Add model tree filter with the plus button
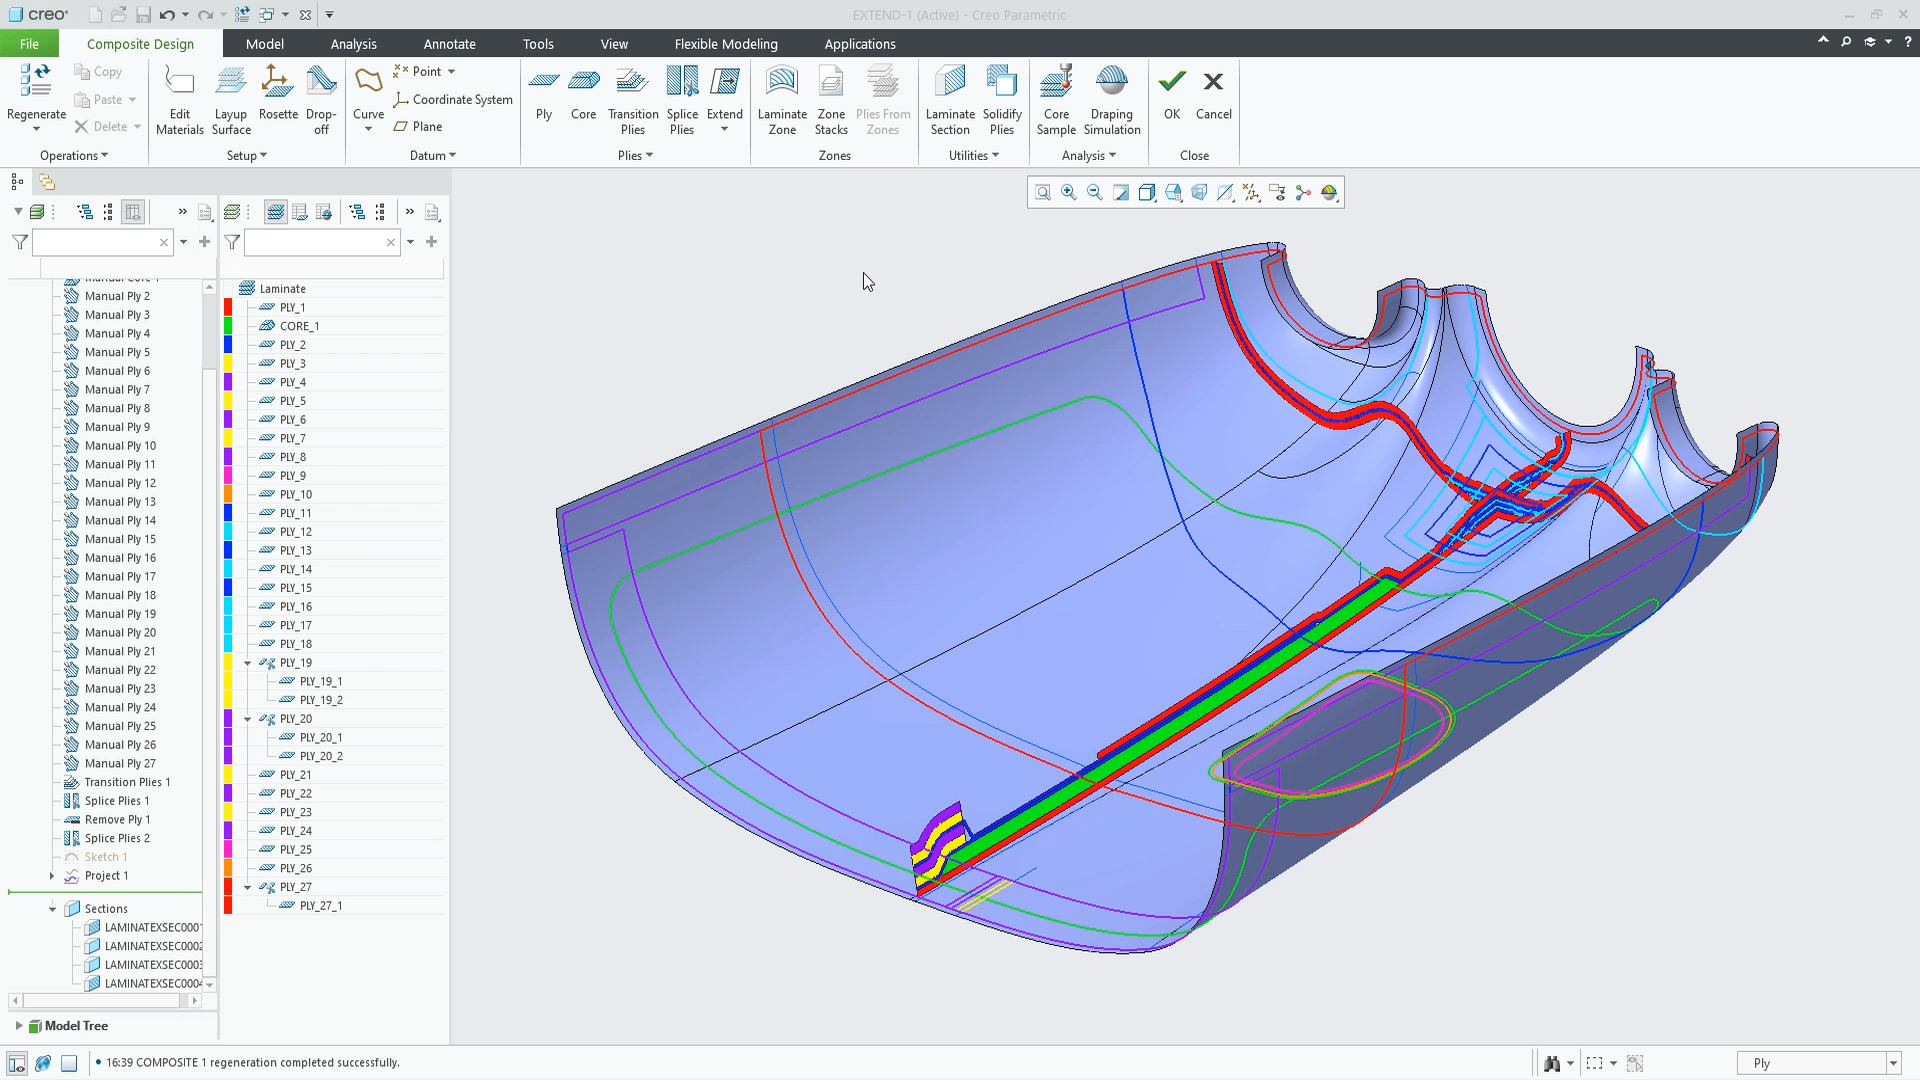This screenshot has height=1080, width=1920. (204, 242)
